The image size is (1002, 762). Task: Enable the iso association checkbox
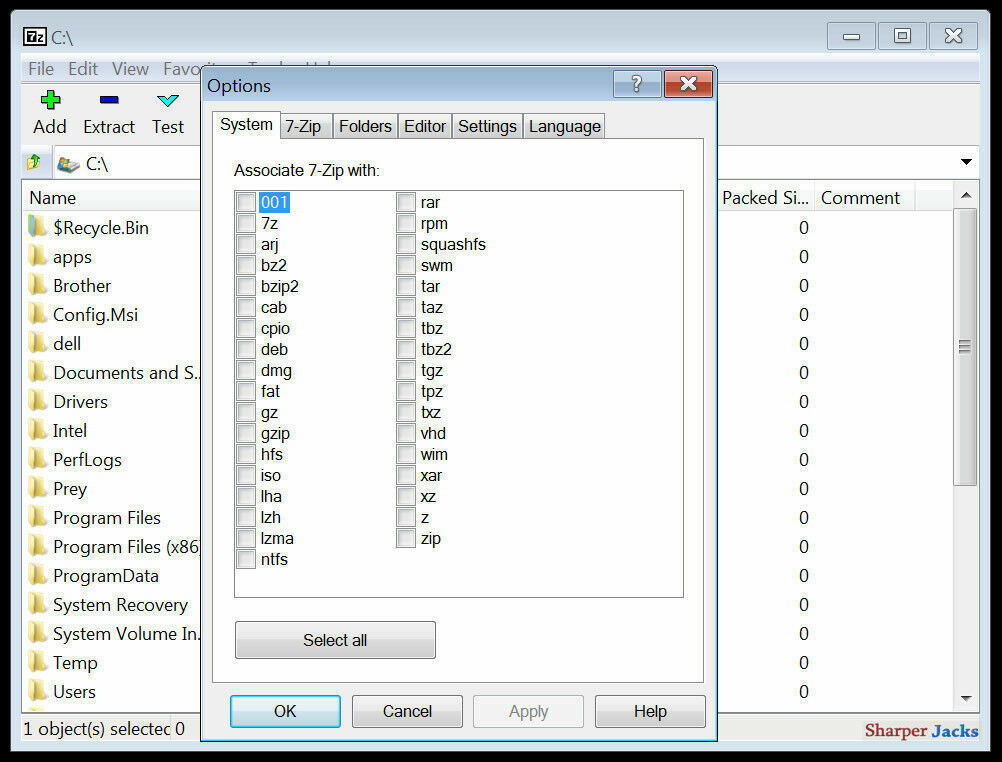(246, 475)
